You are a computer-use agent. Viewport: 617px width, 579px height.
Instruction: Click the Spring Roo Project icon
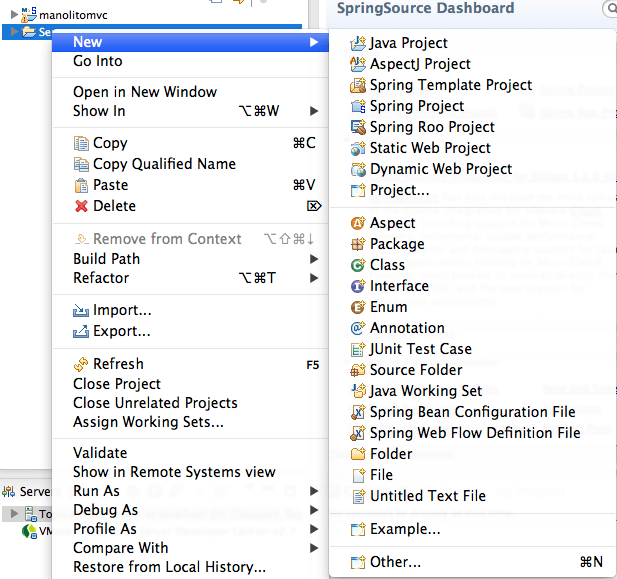358,127
